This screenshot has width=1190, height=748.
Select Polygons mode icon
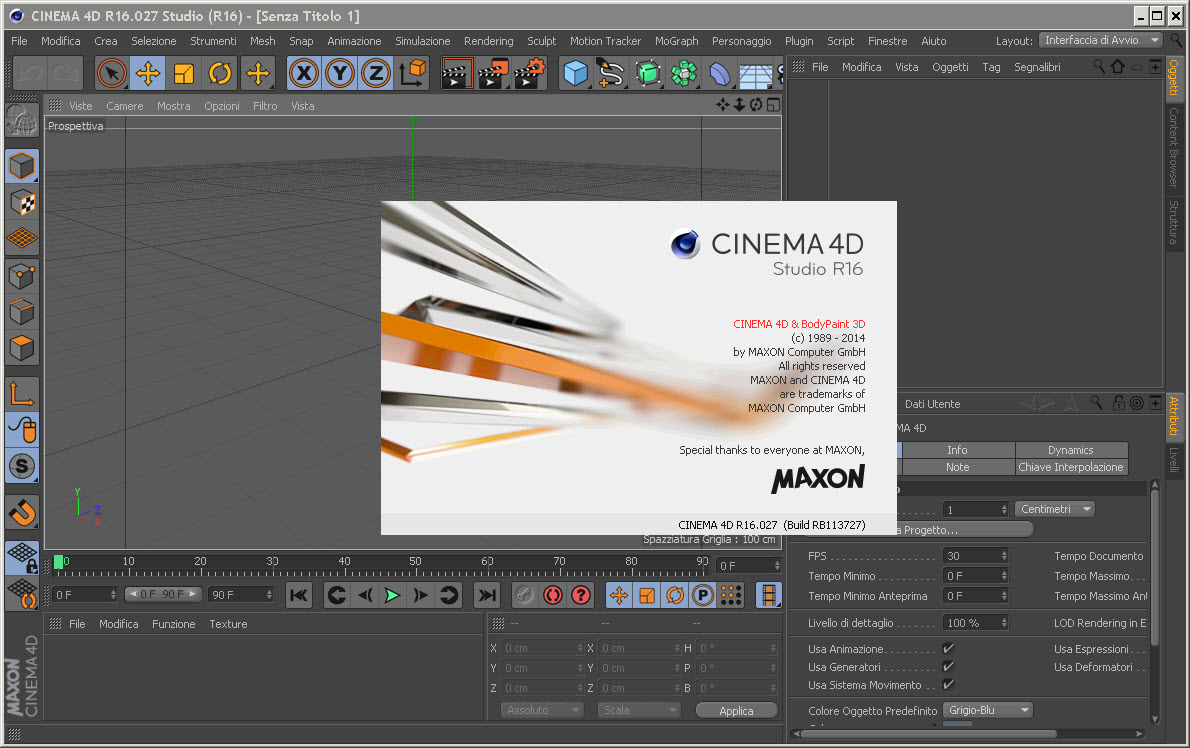point(22,348)
